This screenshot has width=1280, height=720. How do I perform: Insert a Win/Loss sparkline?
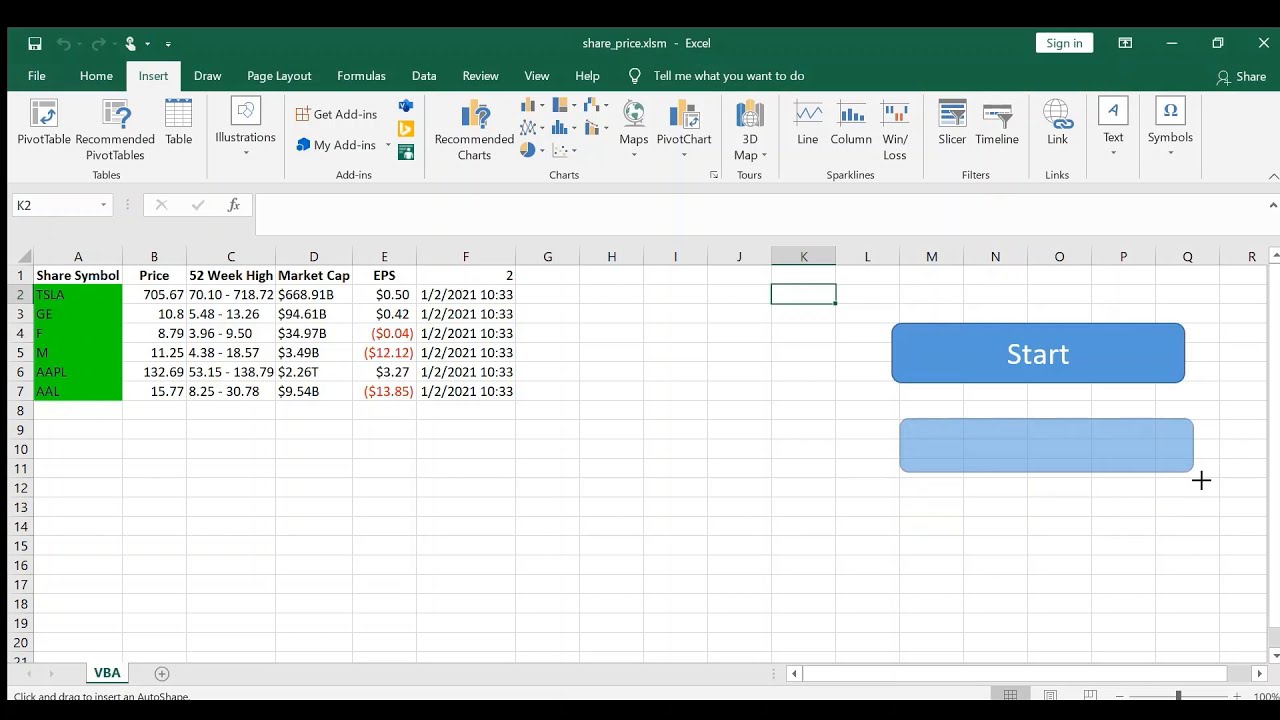895,130
